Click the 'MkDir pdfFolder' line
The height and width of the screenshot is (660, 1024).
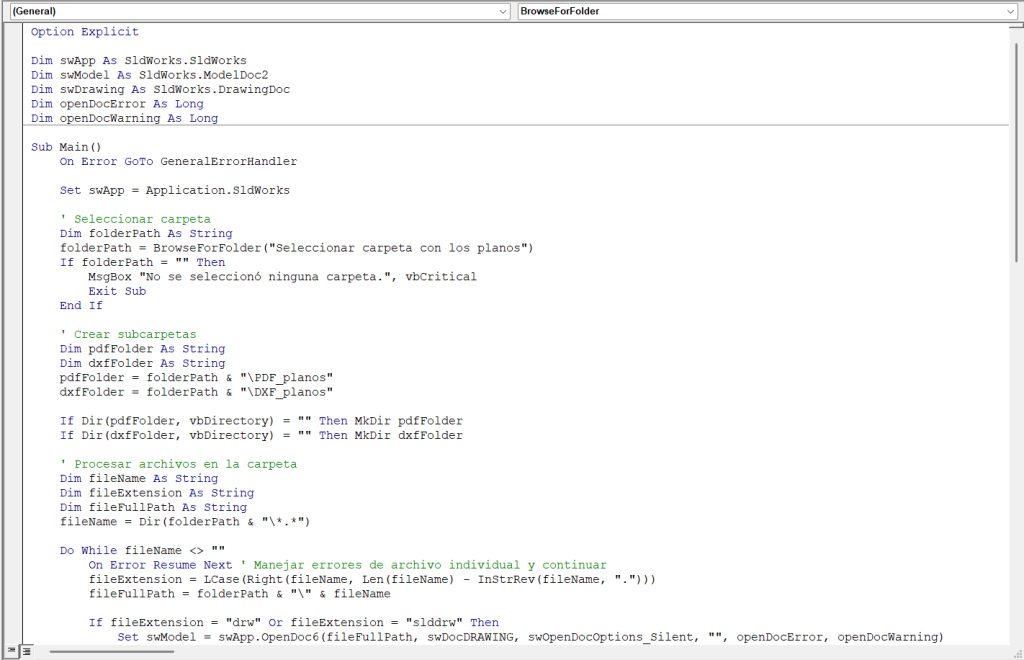261,420
